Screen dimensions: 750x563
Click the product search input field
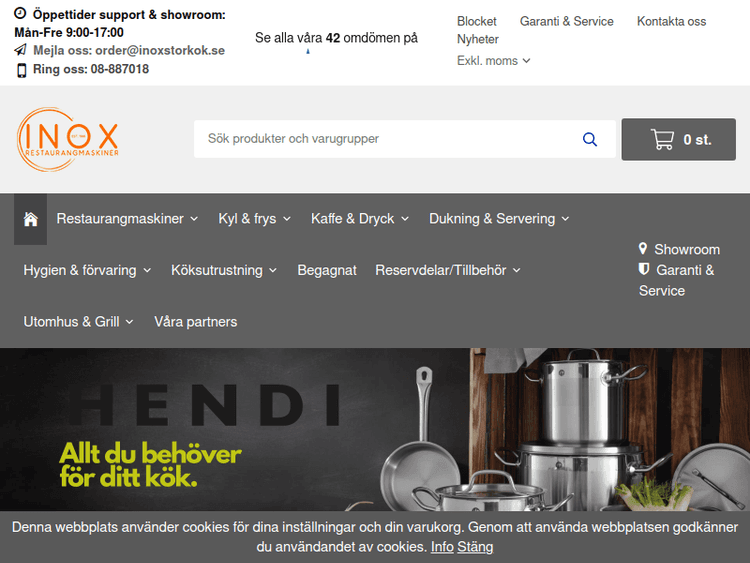point(387,139)
